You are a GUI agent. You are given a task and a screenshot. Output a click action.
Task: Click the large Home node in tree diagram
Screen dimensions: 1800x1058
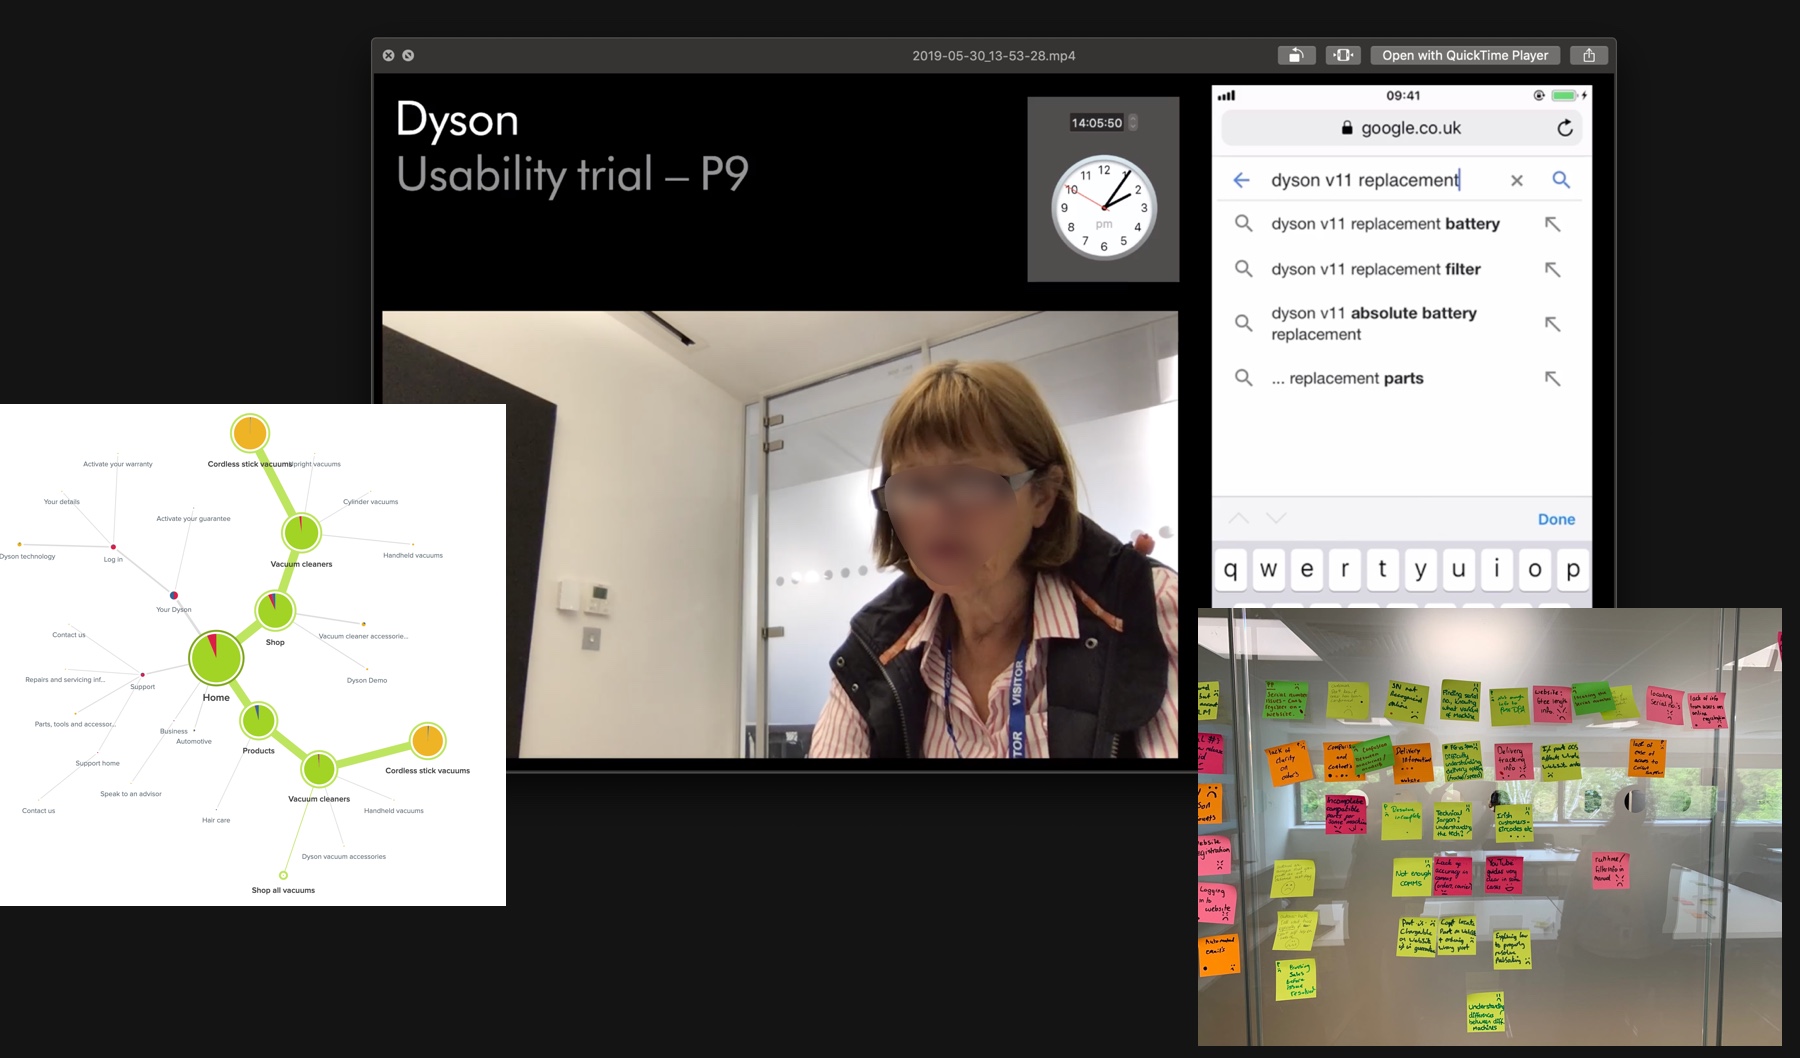216,658
